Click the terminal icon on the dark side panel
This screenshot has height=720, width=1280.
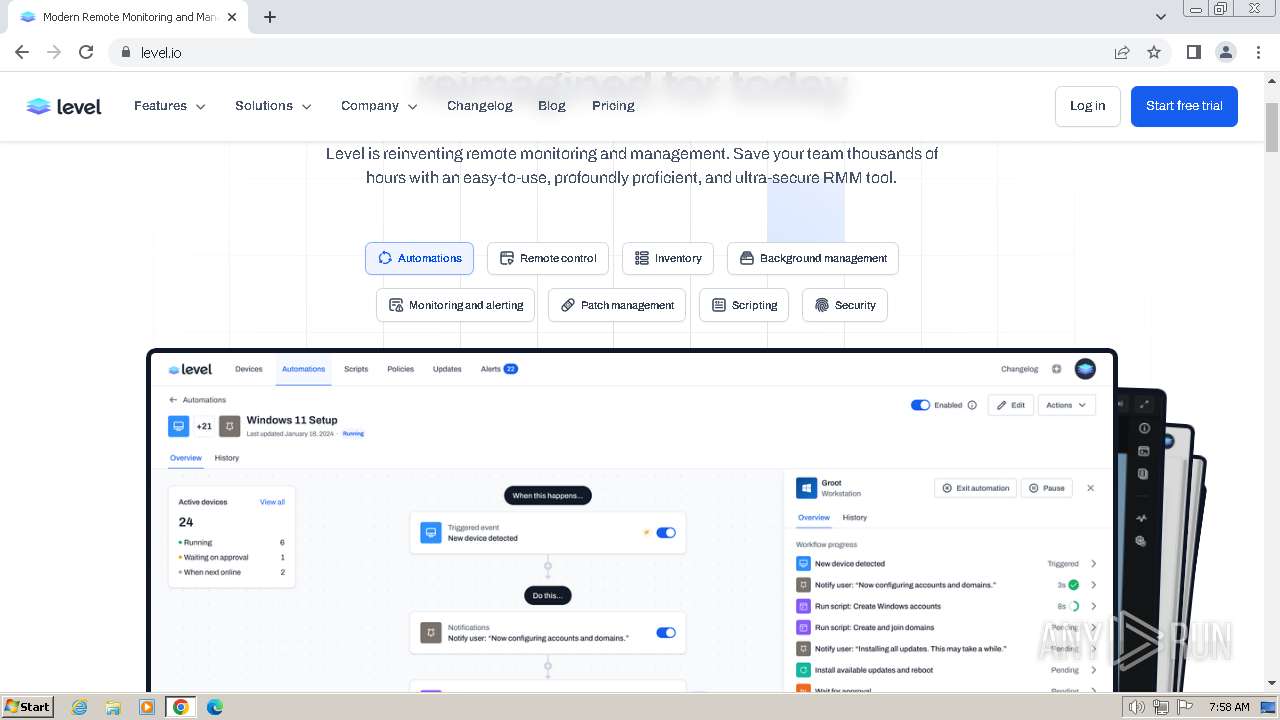1144,451
